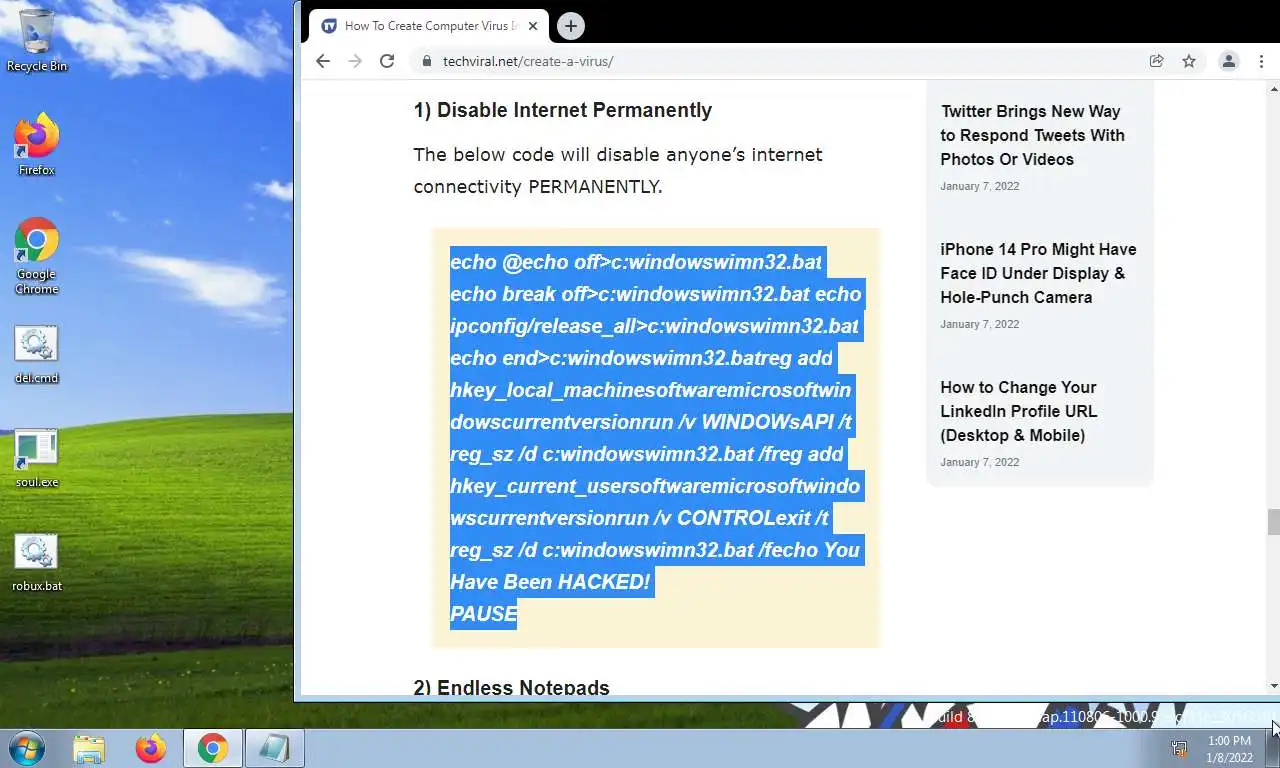Click Chrome's forward navigation arrow
Screen dimensions: 1280x768
pyautogui.click(x=354, y=61)
